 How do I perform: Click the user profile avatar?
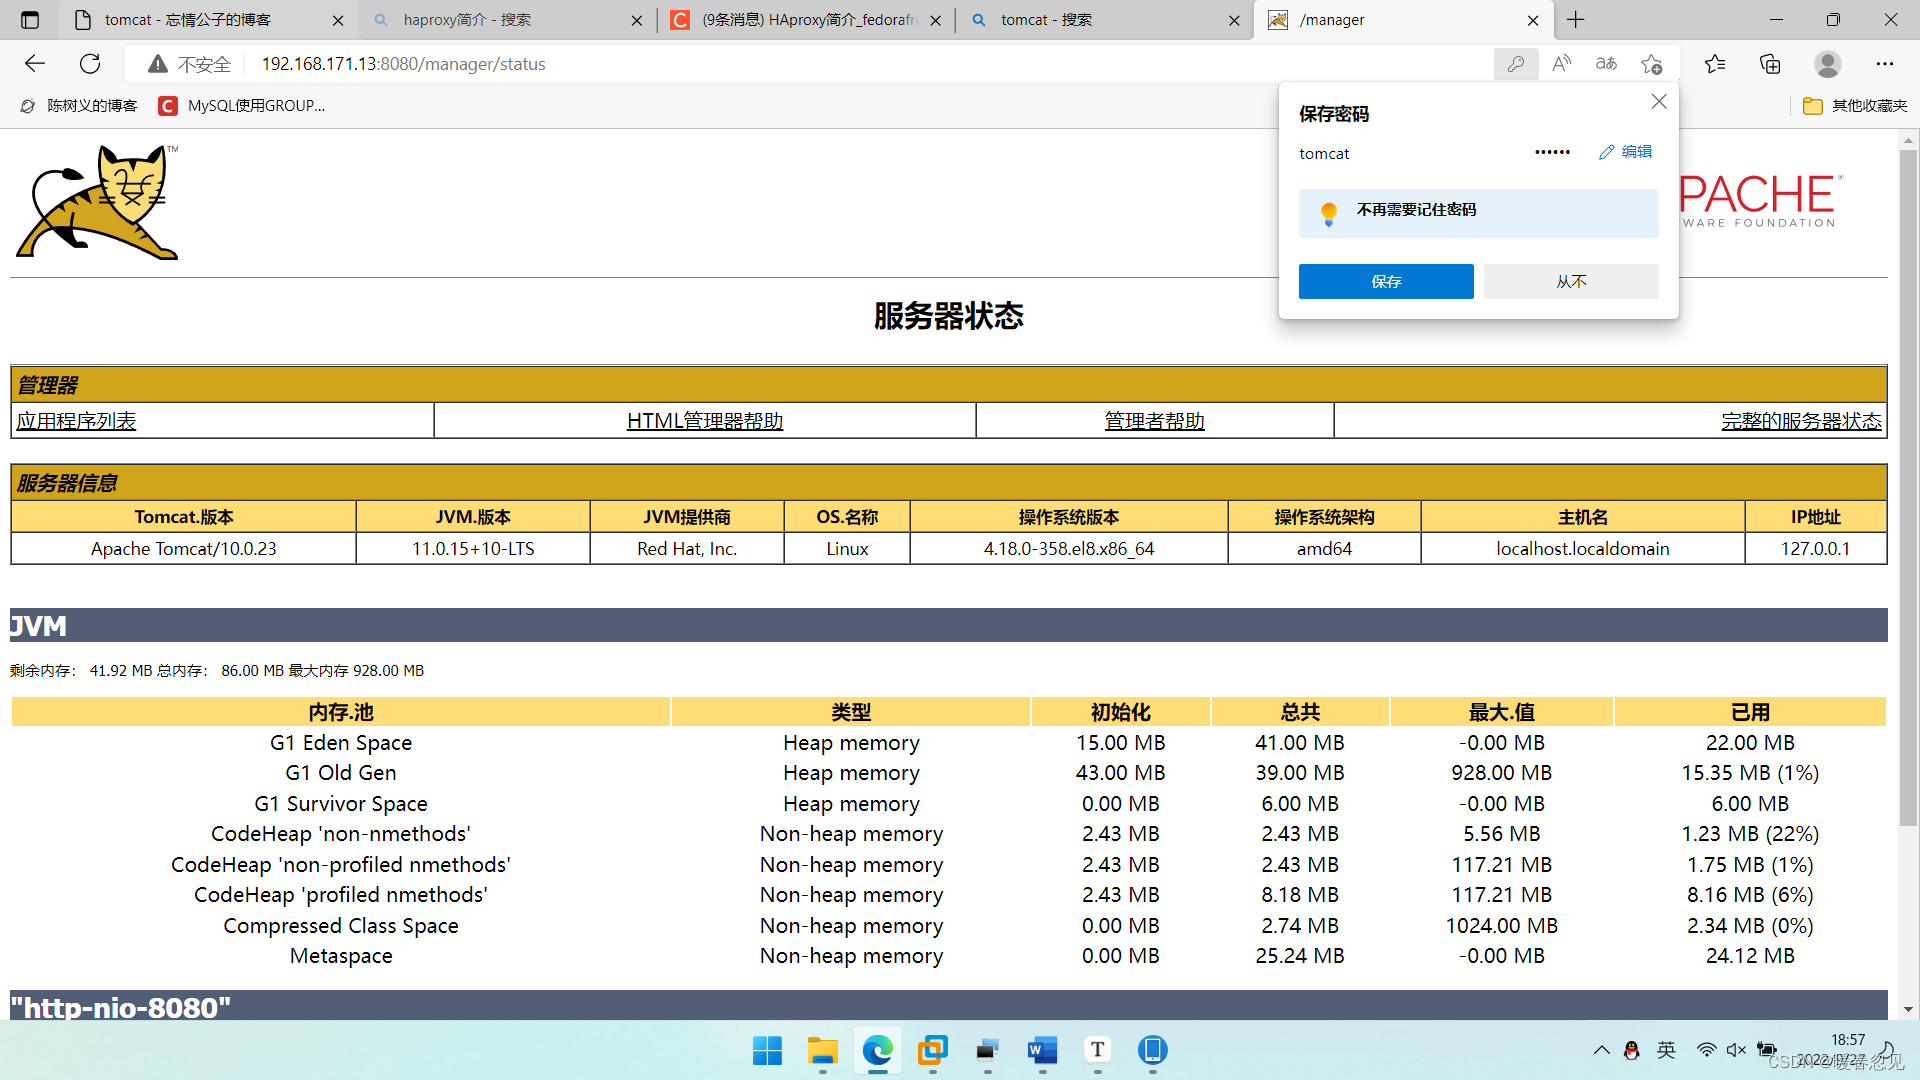click(1828, 64)
